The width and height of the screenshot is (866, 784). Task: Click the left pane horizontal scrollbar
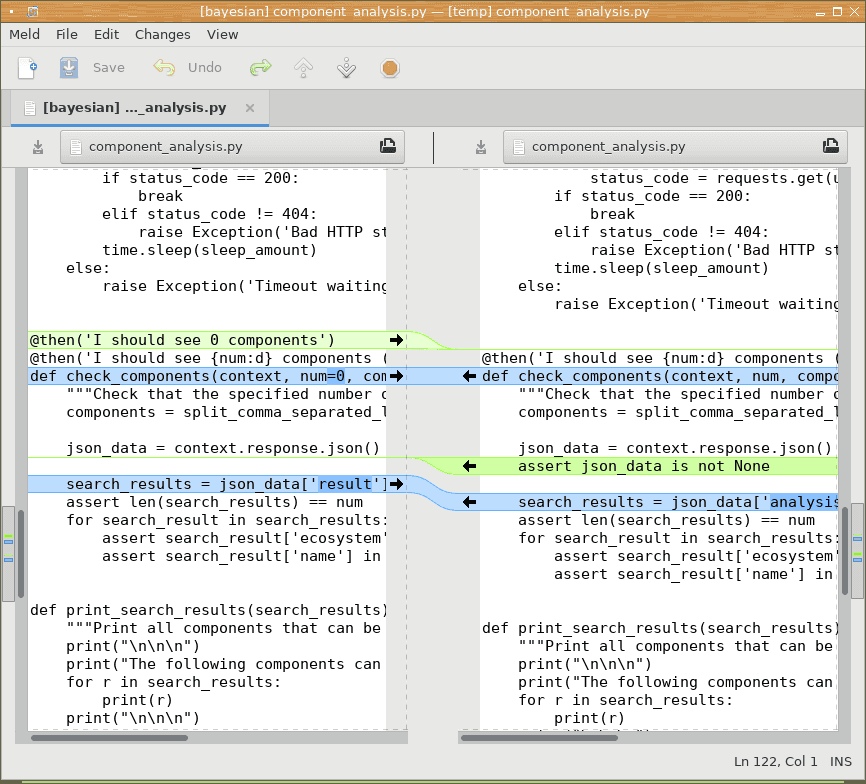[x=110, y=738]
